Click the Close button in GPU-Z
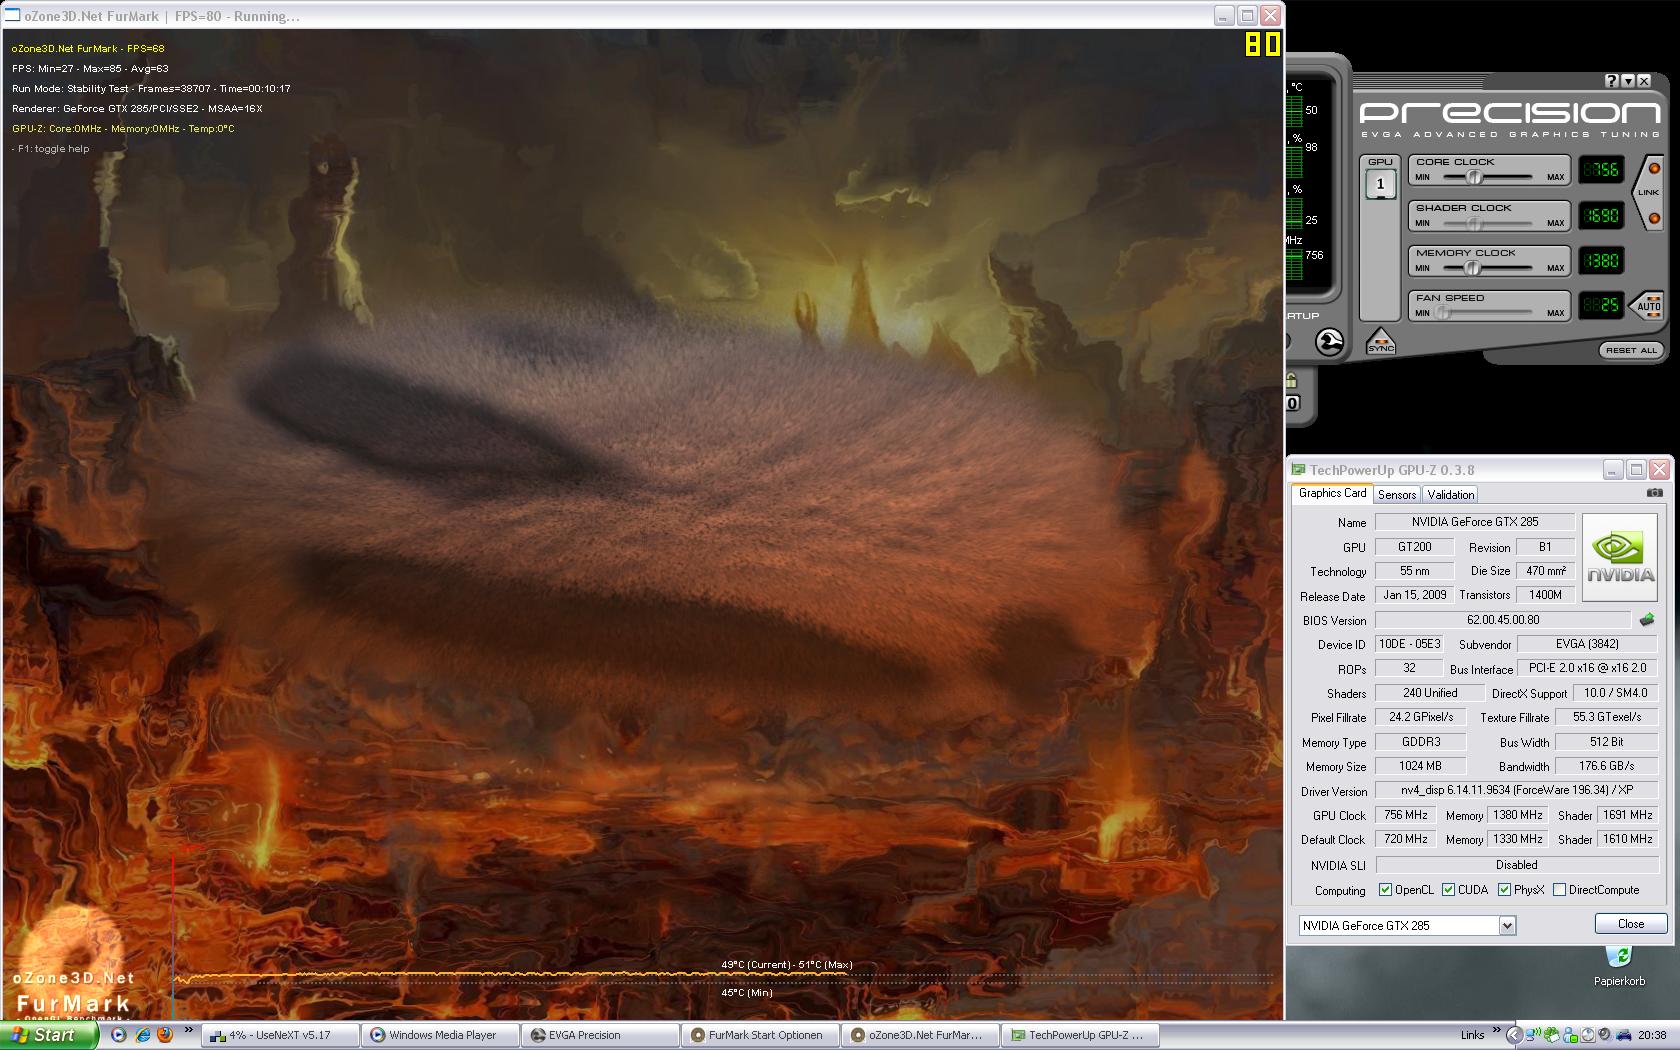Viewport: 1680px width, 1050px height. tap(1631, 924)
